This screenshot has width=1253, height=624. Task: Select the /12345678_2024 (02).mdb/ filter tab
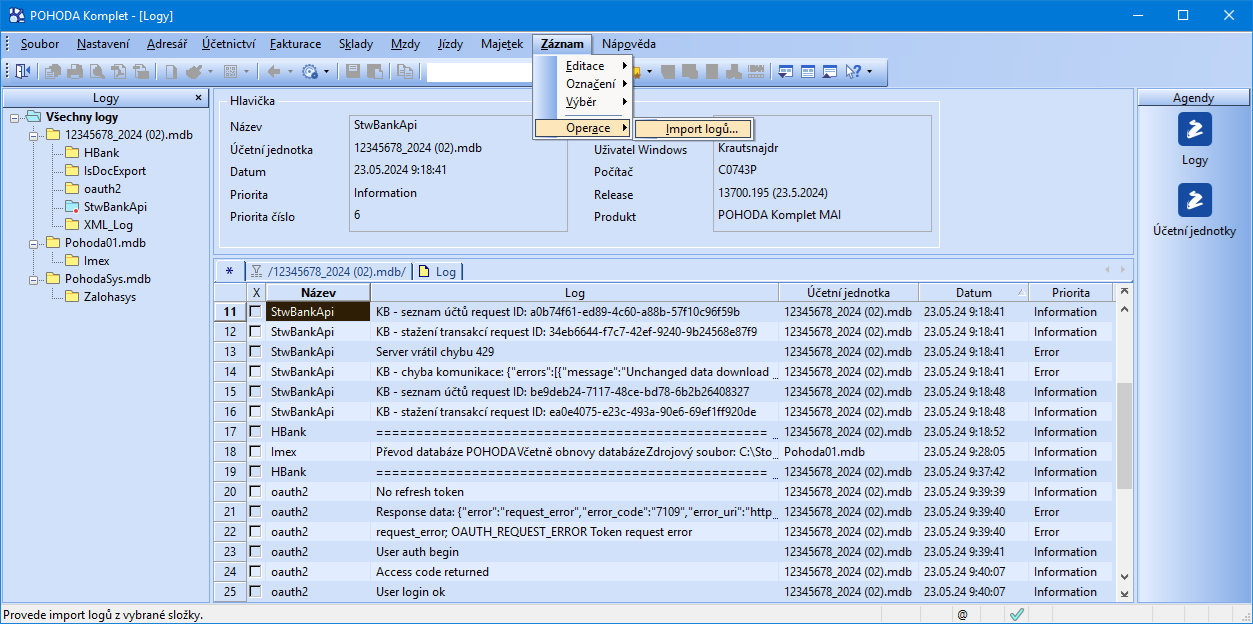pos(329,271)
